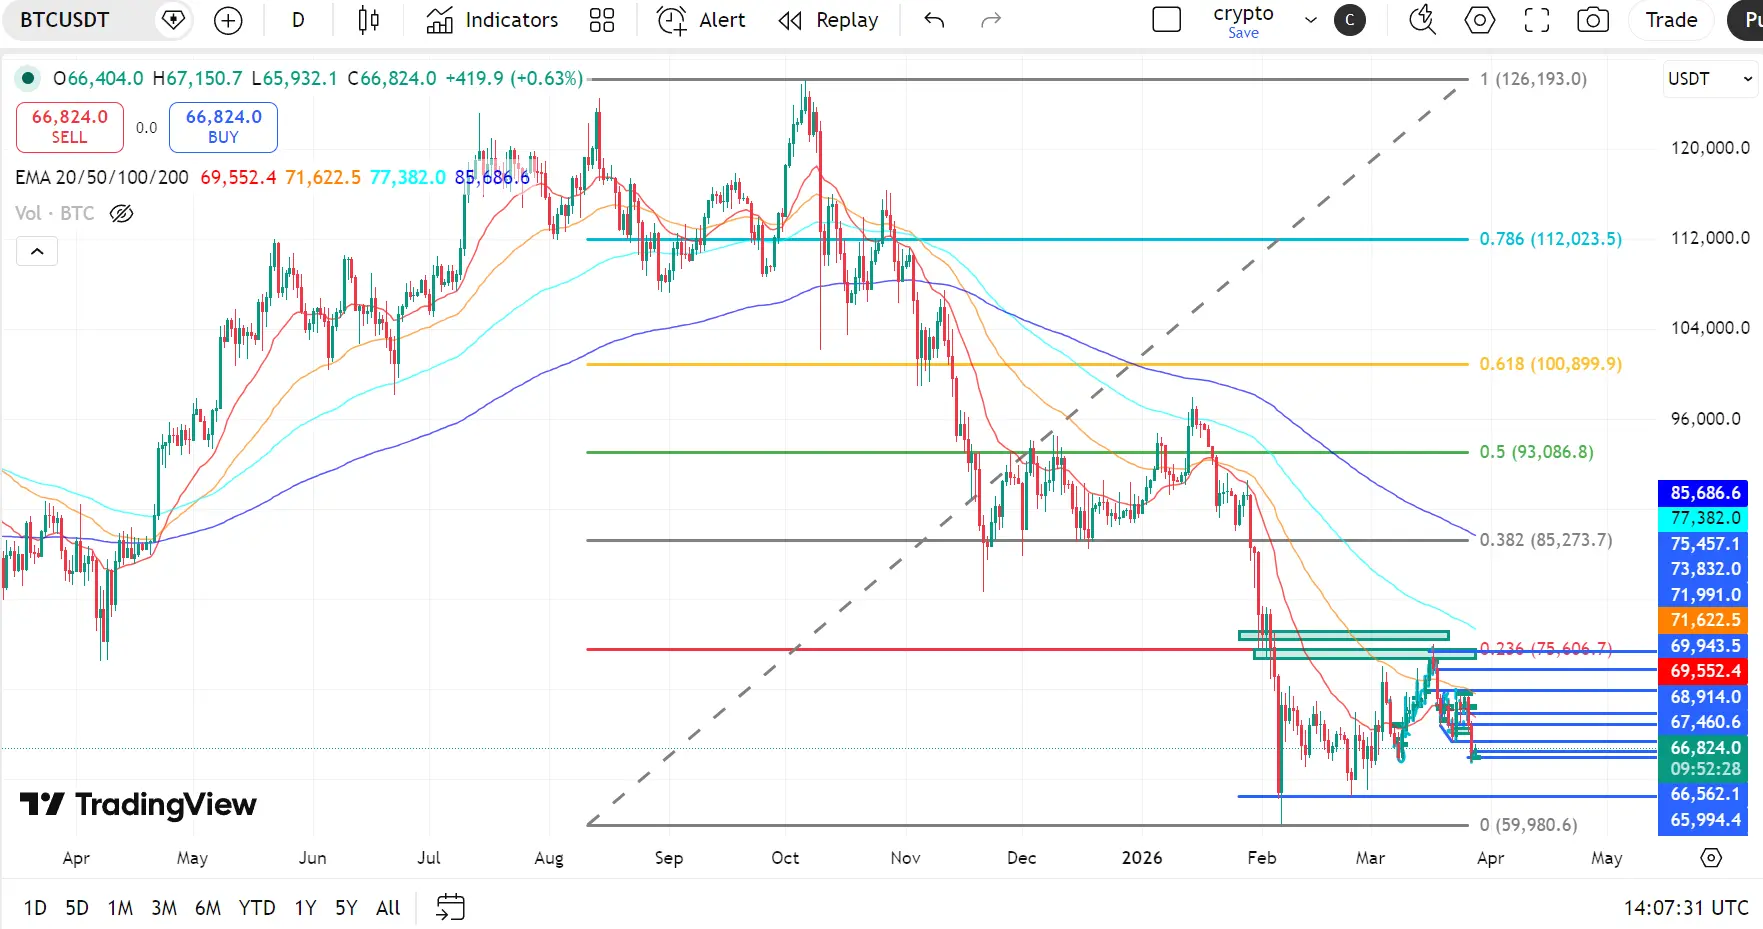Select the 3M date range

[164, 908]
